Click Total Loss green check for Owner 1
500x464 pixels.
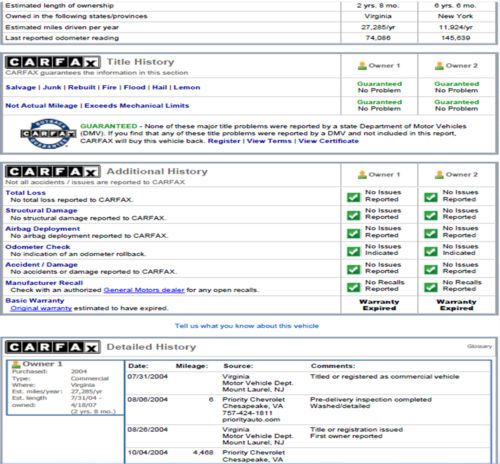coord(354,197)
